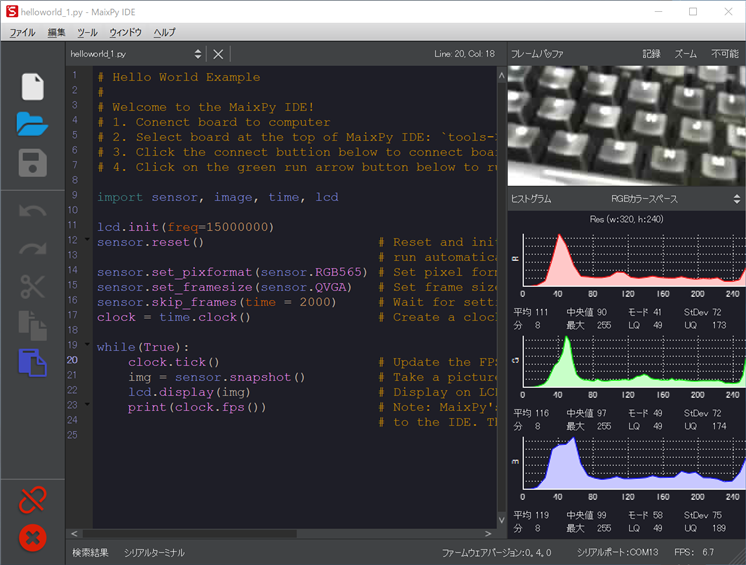Open the シリアルターミナル panel
The image size is (746, 565).
pos(154,552)
